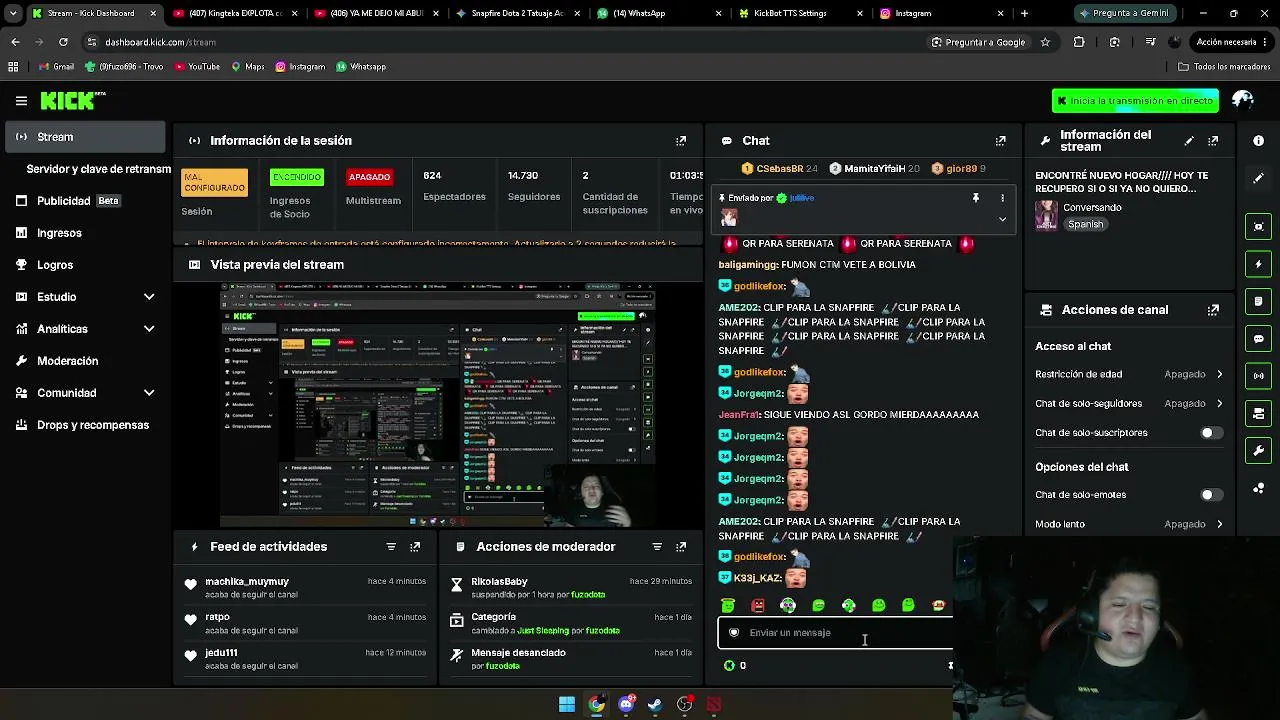Toggle wrench stream-info widget in right rail
Viewport: 1280px width, 720px height.
pyautogui.click(x=1259, y=451)
